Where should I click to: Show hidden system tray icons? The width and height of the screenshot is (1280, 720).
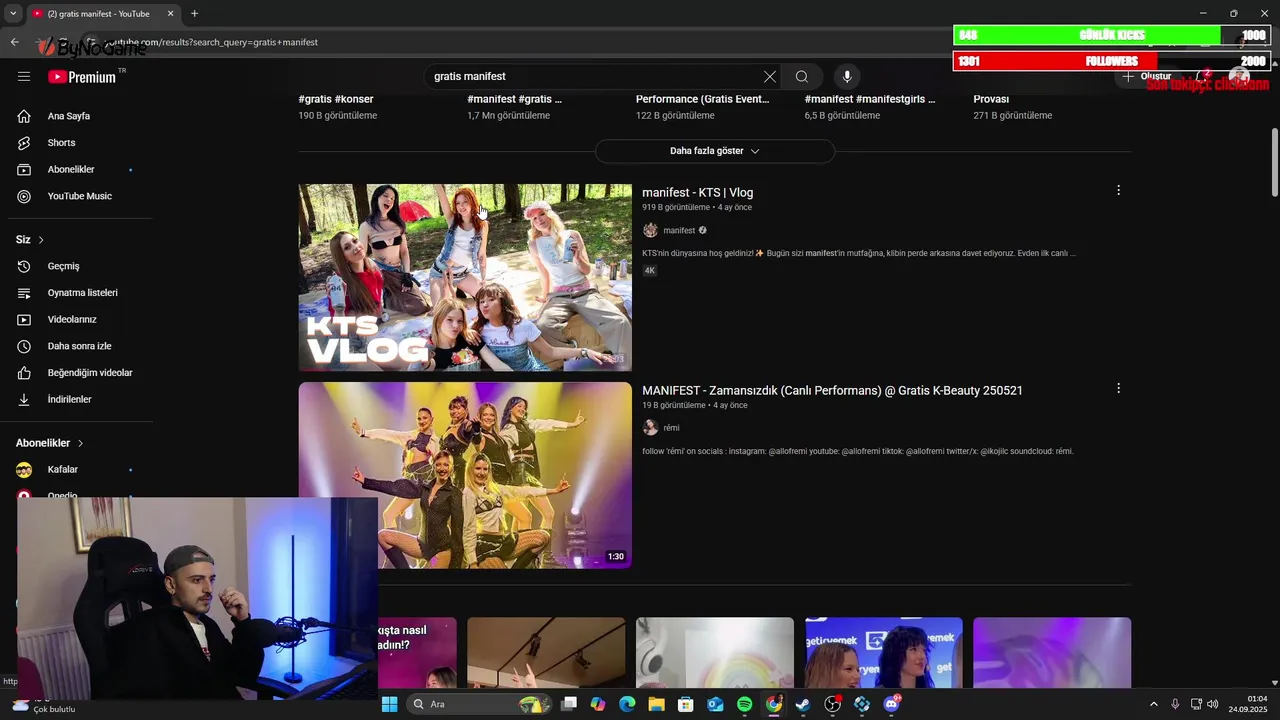pos(1153,704)
